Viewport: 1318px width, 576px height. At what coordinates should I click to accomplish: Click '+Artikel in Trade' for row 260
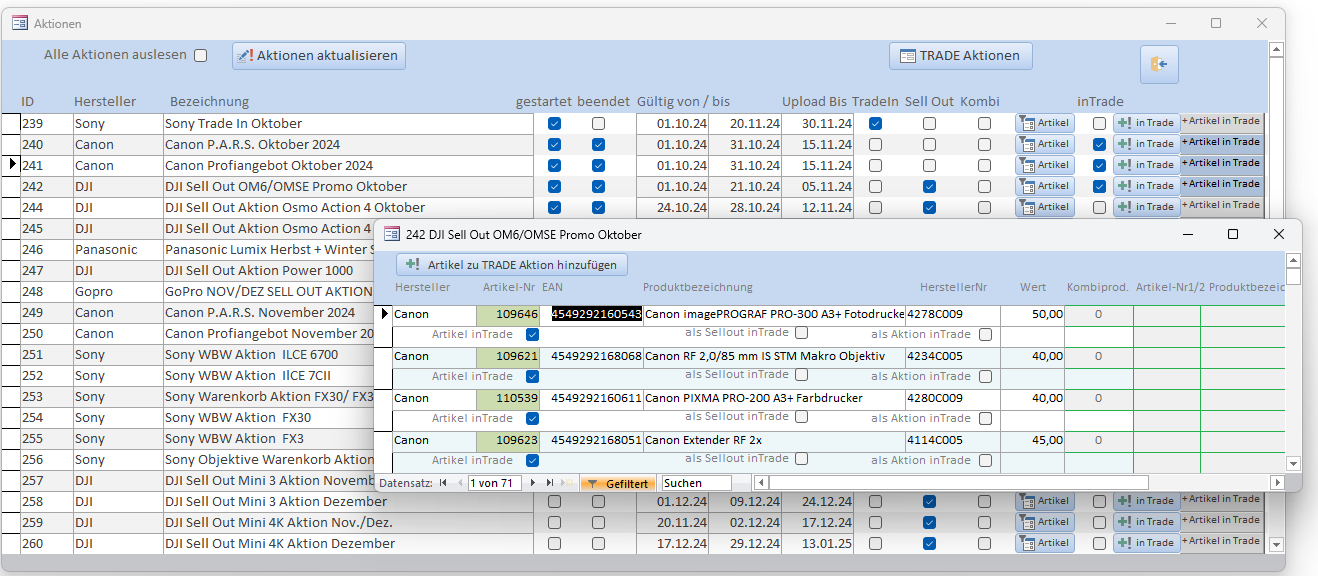click(1221, 542)
